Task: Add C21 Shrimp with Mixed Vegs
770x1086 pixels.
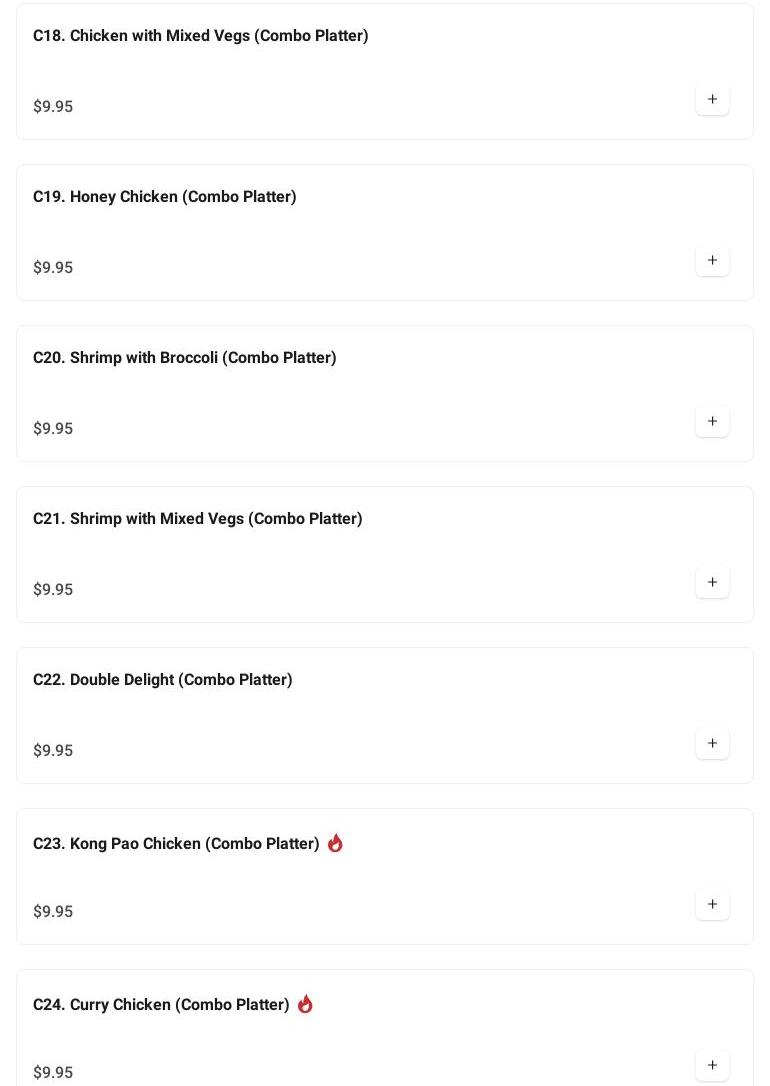Action: 712,583
